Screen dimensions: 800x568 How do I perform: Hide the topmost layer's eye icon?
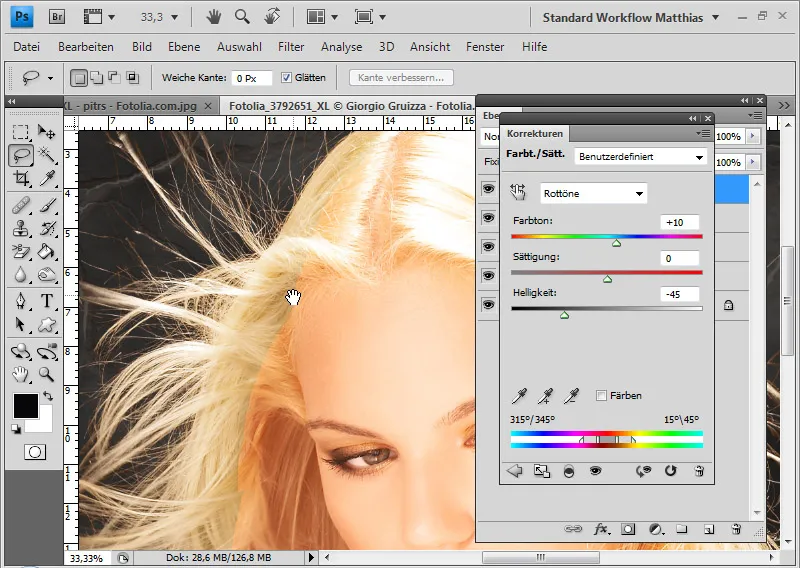pos(488,189)
